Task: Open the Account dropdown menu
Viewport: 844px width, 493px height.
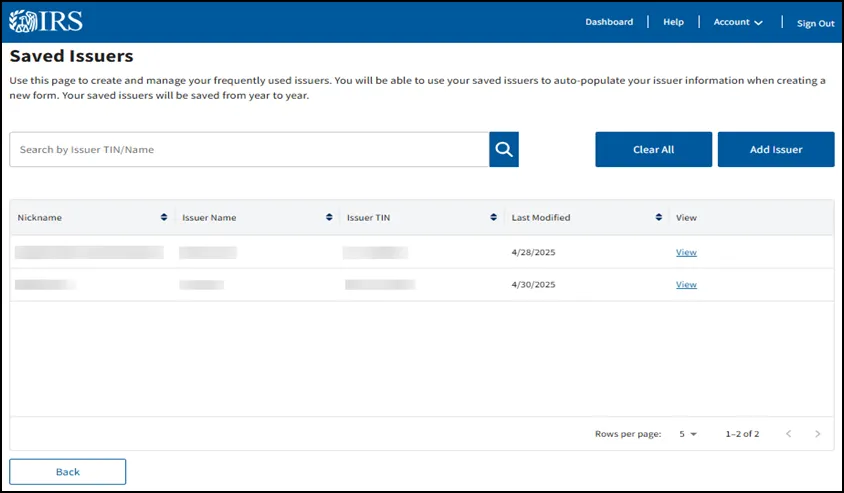Action: [738, 22]
